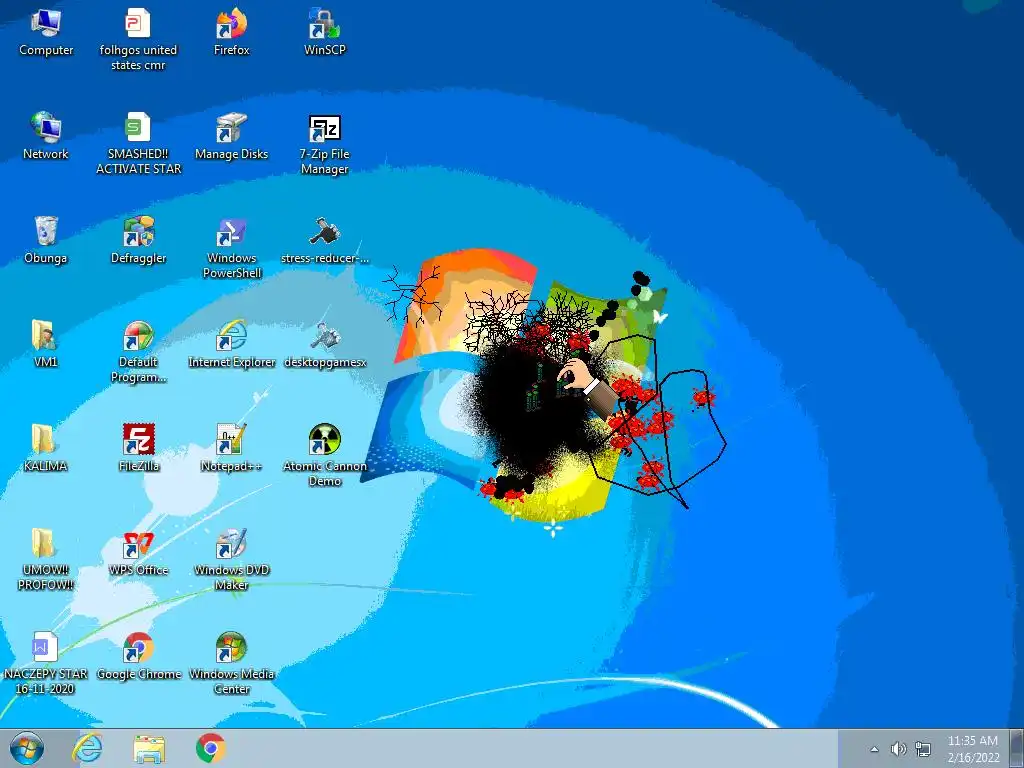Open the Manage Disks shortcut
The height and width of the screenshot is (768, 1024).
pyautogui.click(x=231, y=136)
